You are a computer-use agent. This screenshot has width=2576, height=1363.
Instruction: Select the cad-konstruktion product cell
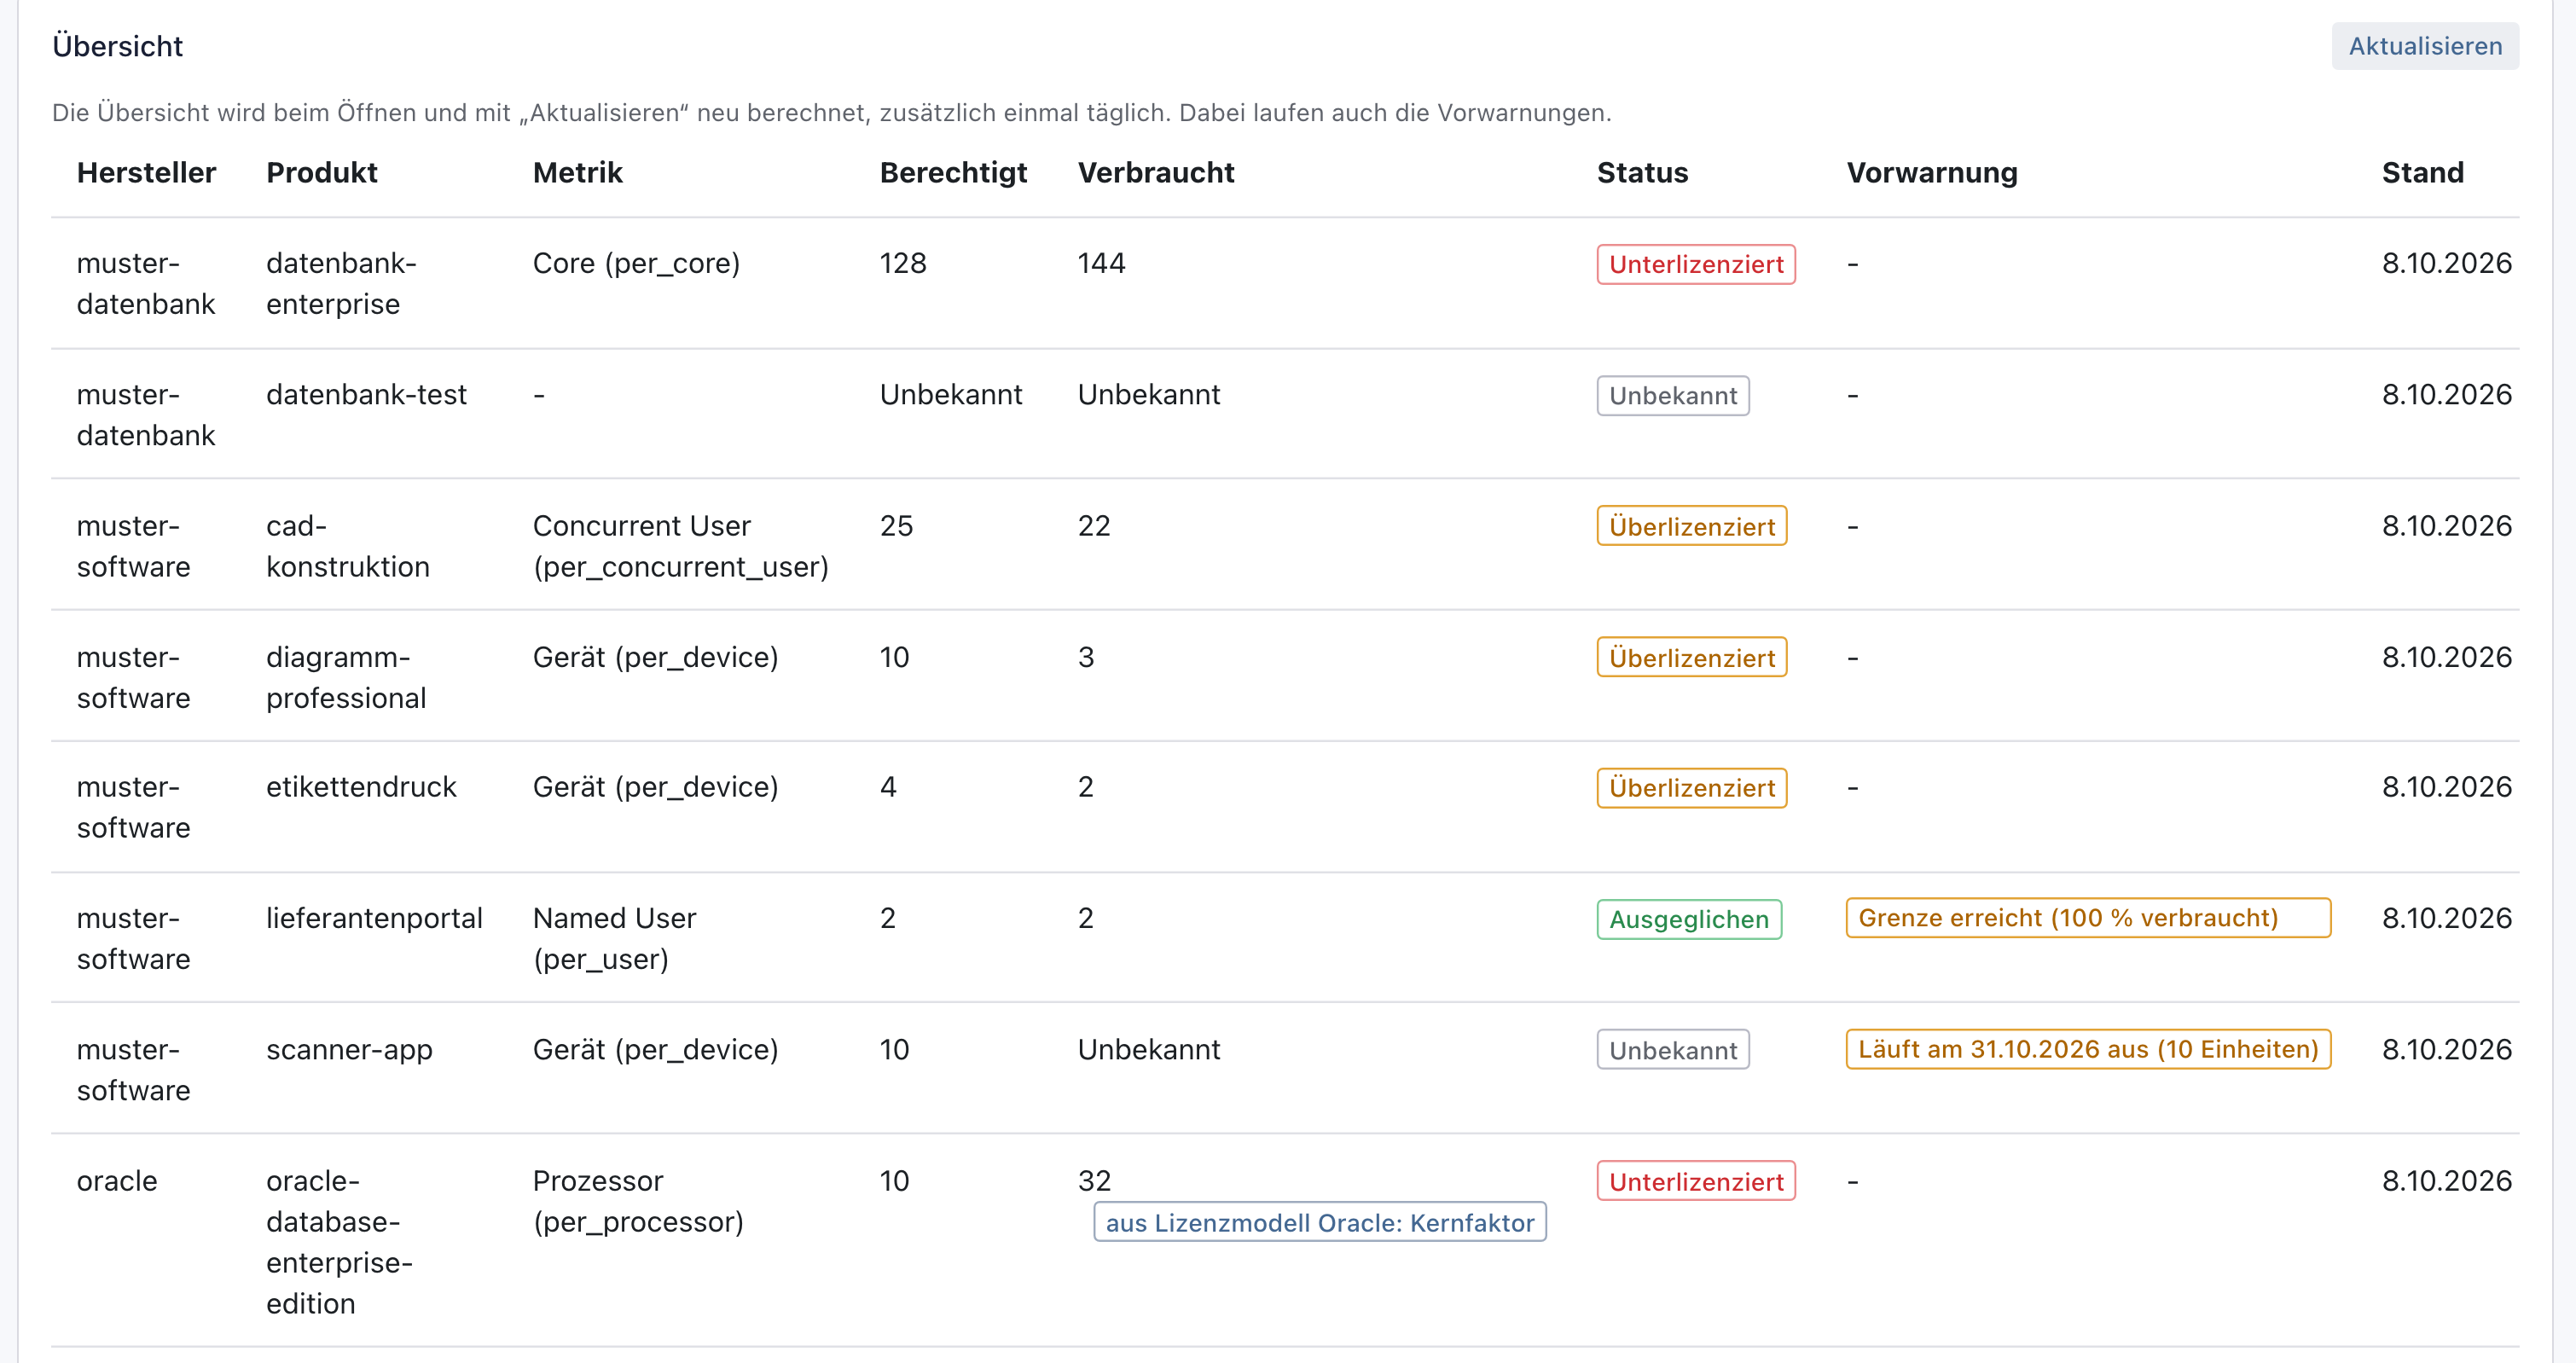348,546
